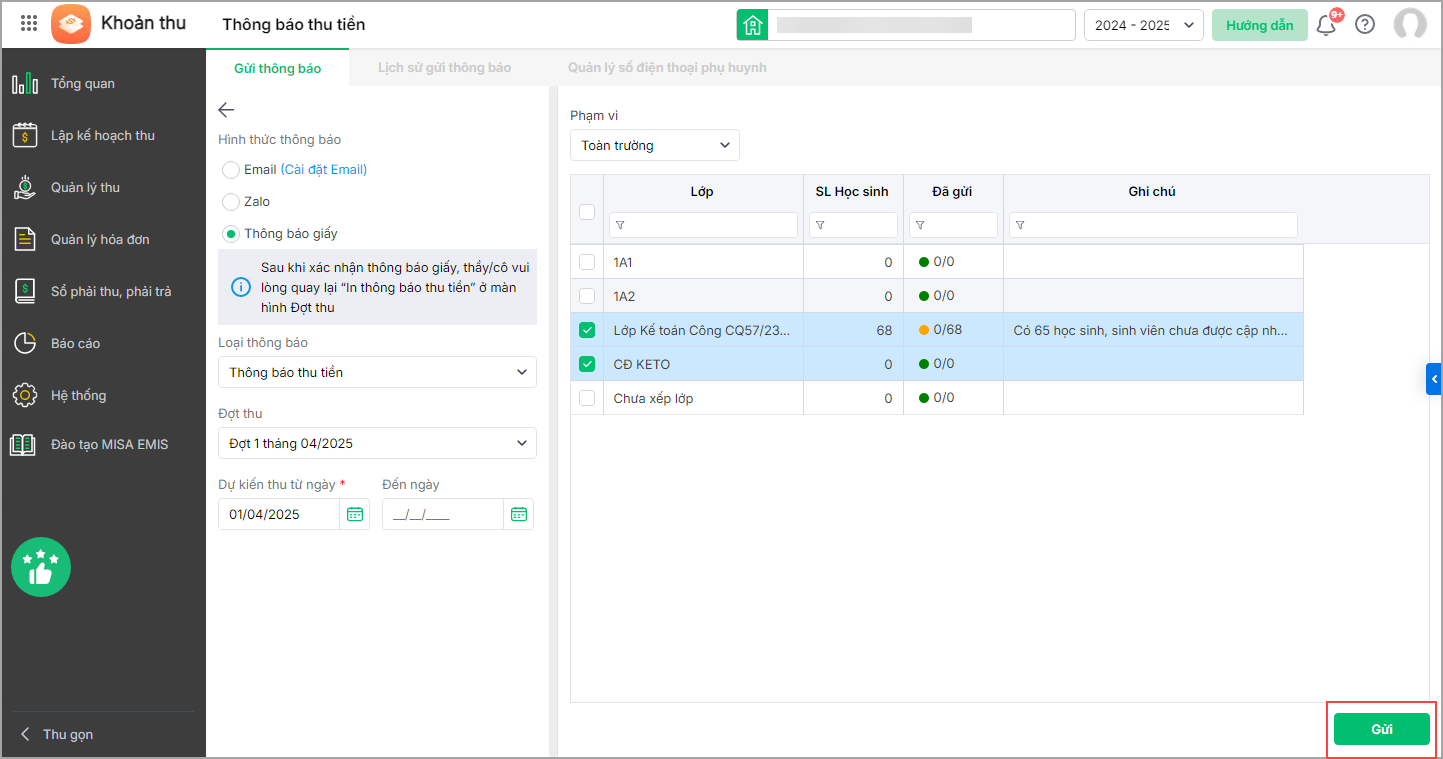Viewport: 1443px width, 759px height.
Task: Click the Cài đặt Email link
Action: click(x=324, y=170)
